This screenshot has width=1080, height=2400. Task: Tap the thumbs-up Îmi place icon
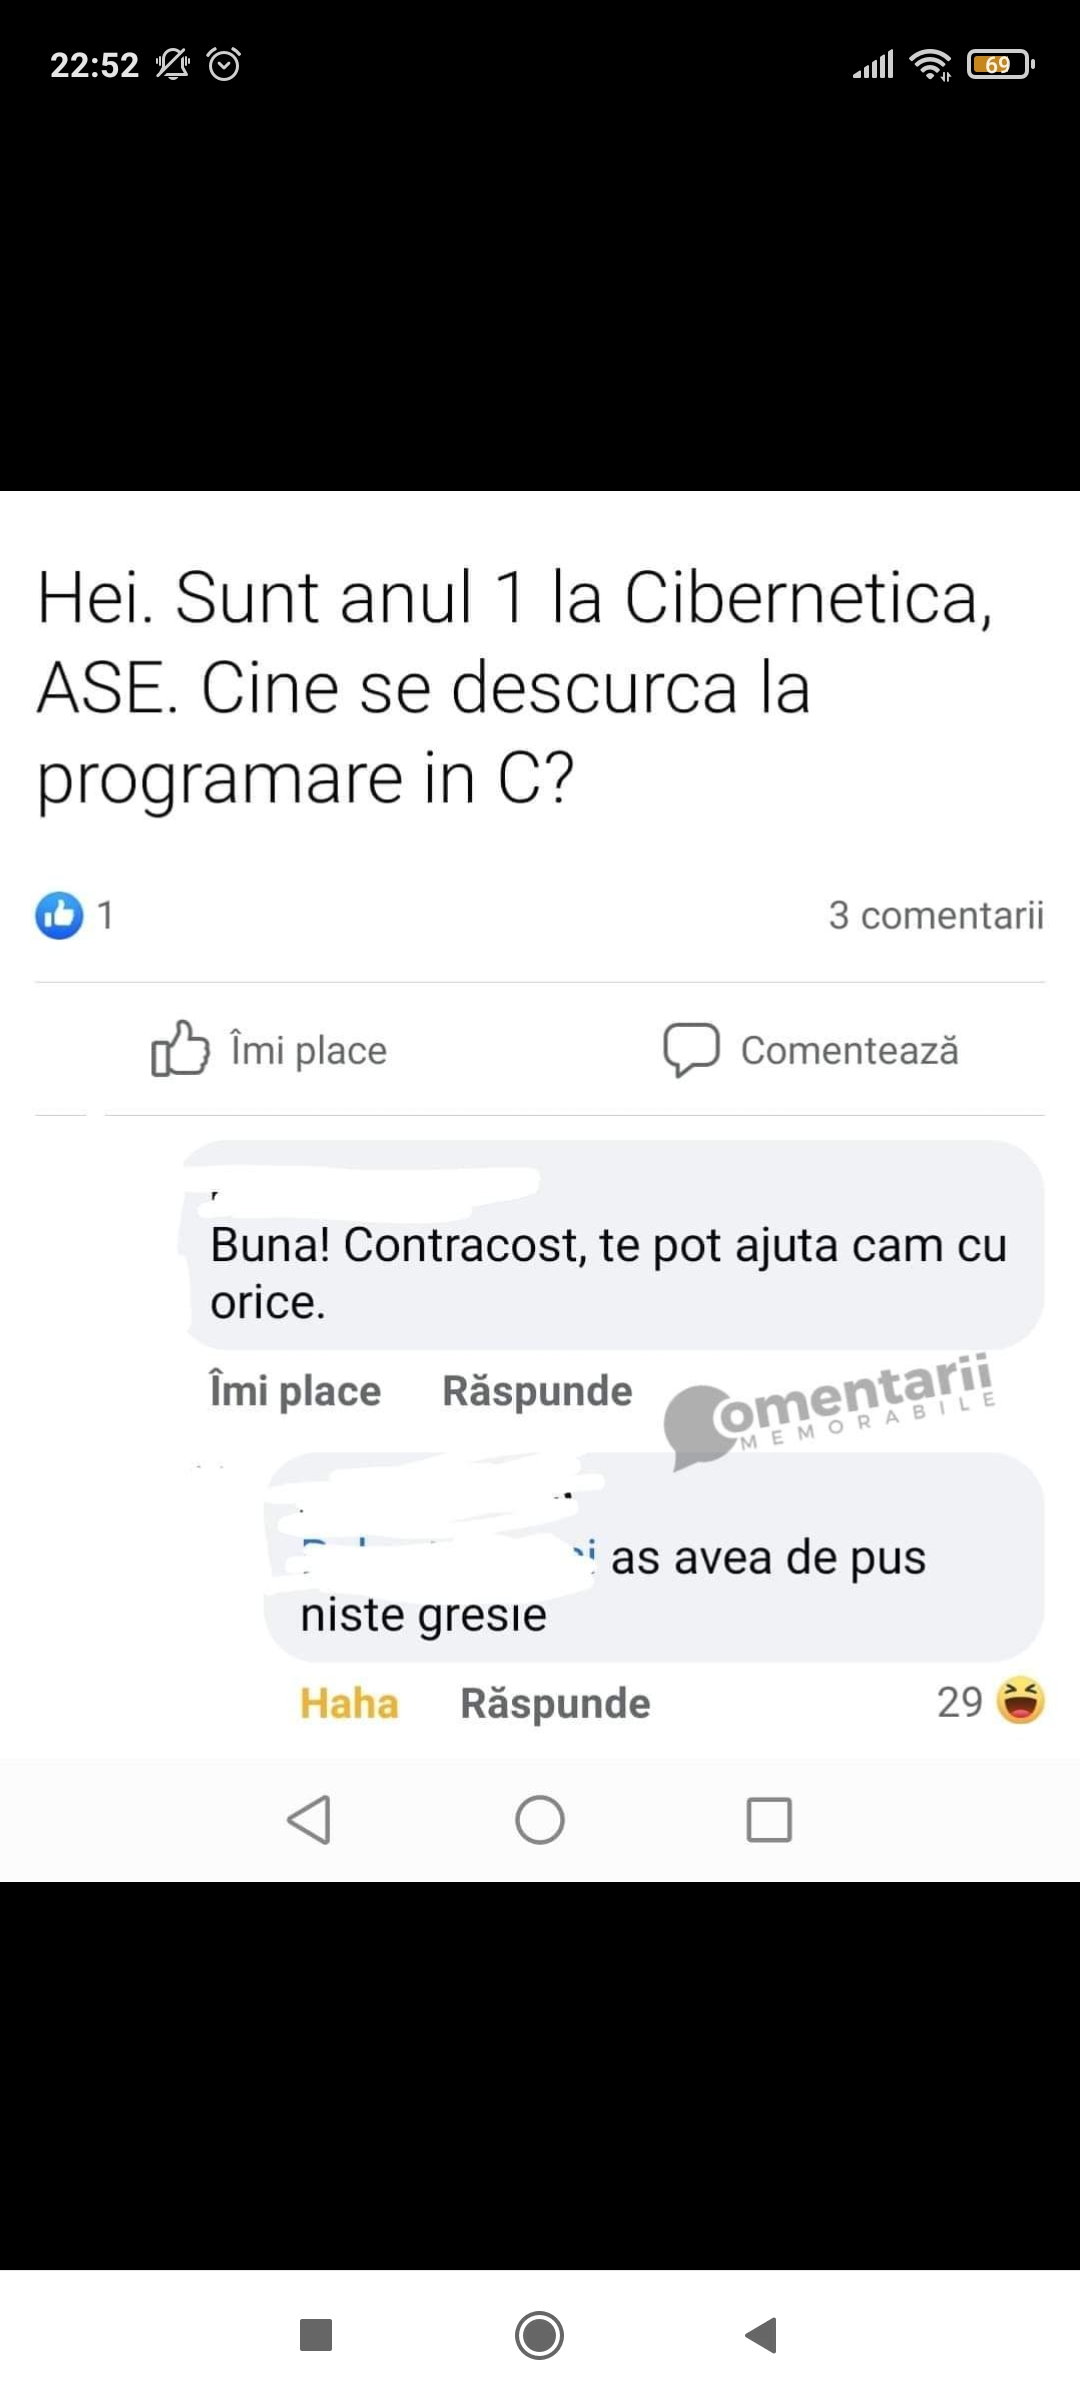tap(180, 1049)
